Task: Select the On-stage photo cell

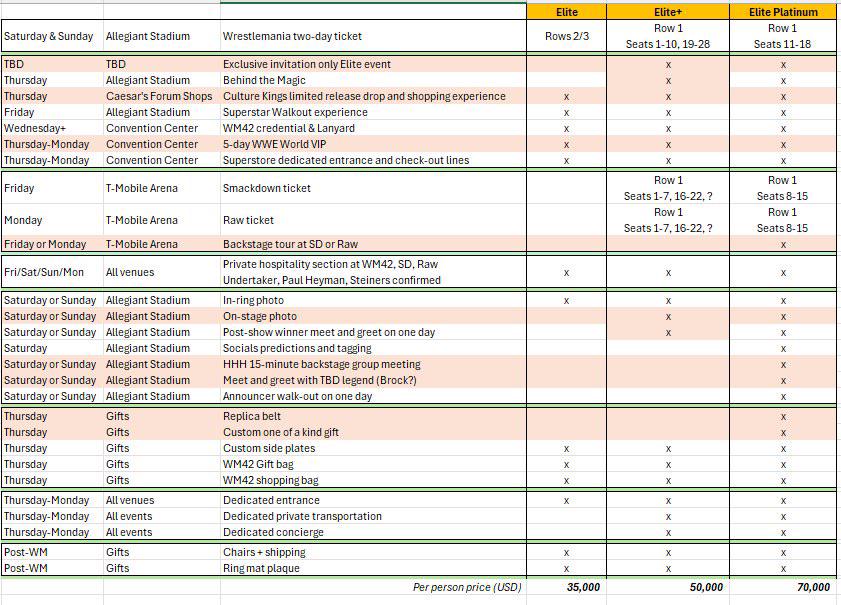Action: click(373, 316)
